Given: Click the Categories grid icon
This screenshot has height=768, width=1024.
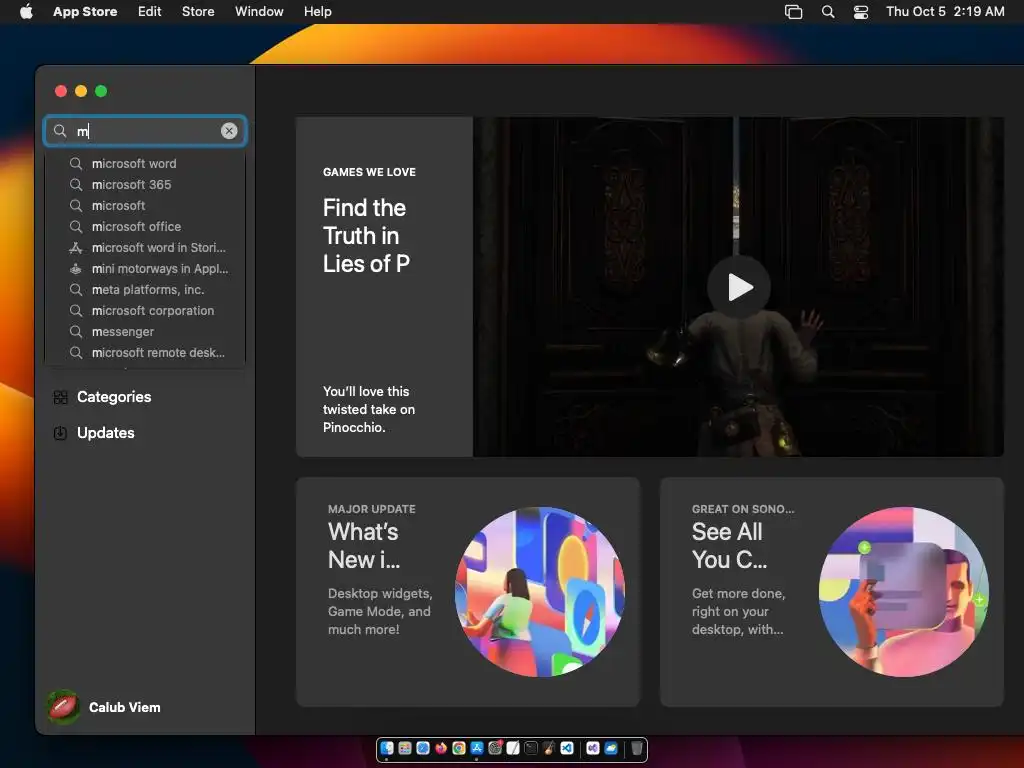Looking at the screenshot, I should (60, 397).
